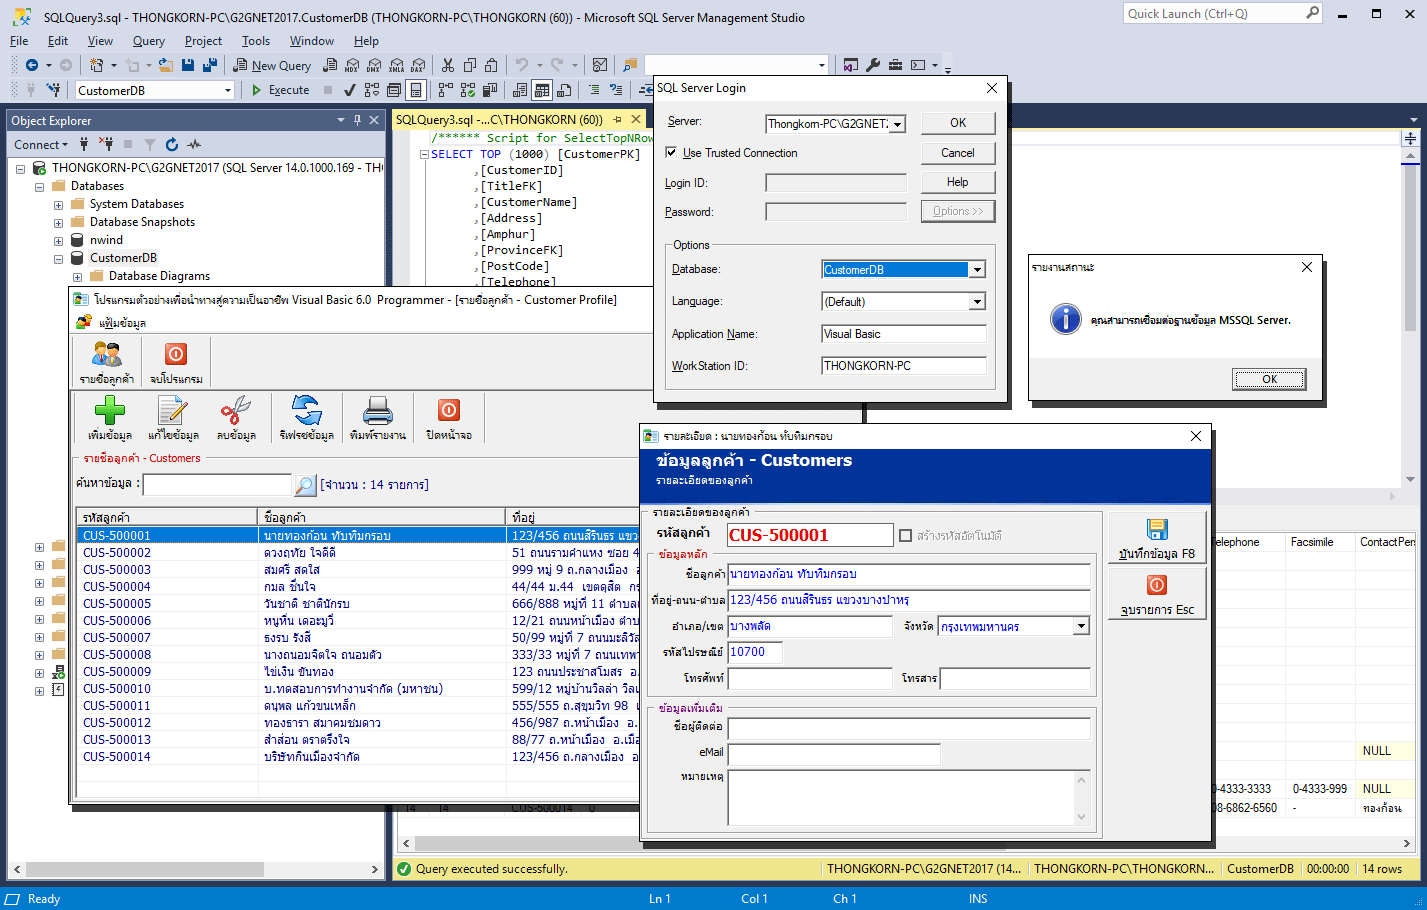This screenshot has width=1427, height=910.
Task: Open the Language dropdown showing (Default)
Action: click(978, 302)
